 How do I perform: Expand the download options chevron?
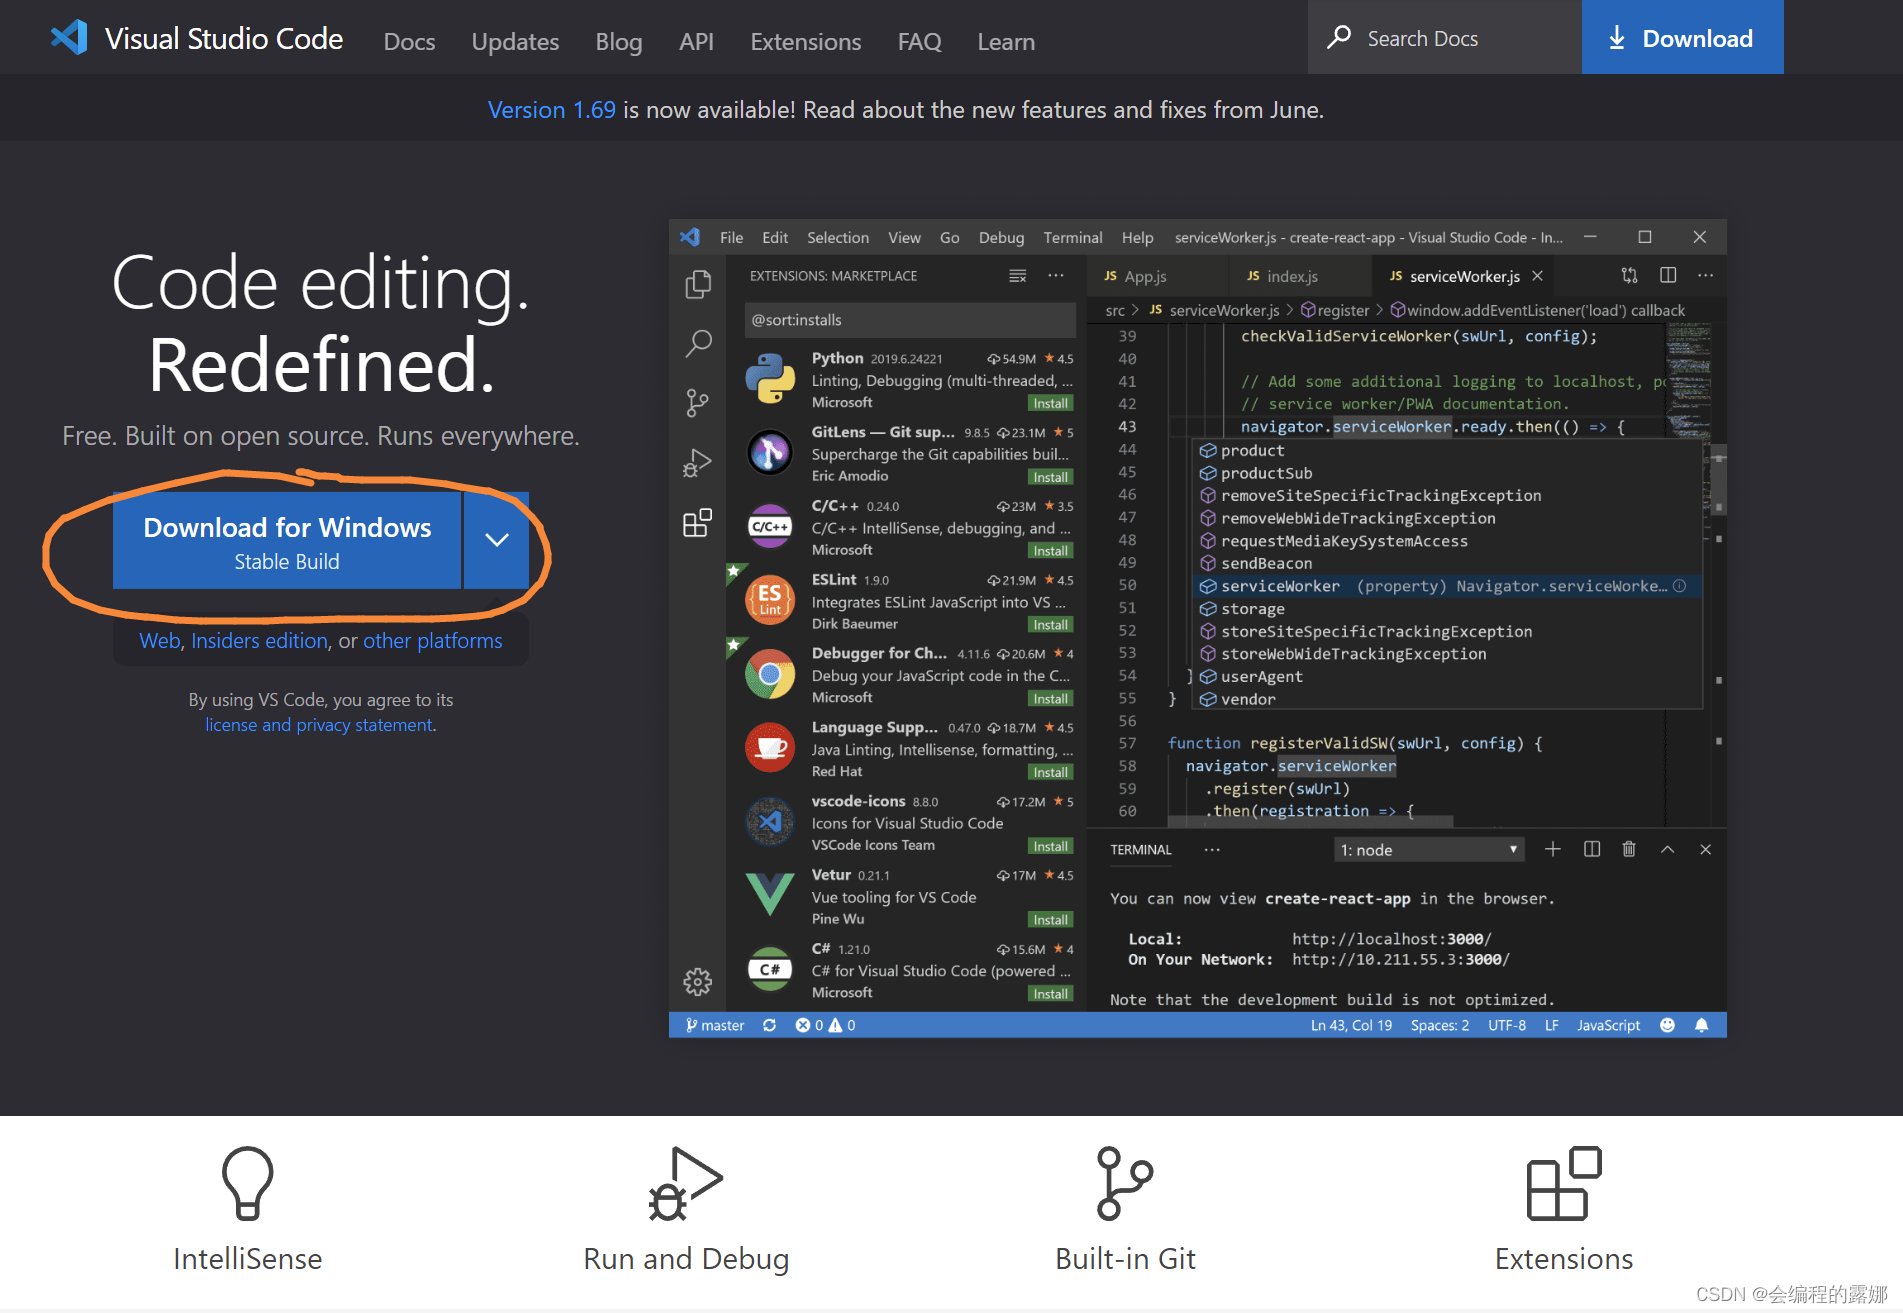(496, 541)
